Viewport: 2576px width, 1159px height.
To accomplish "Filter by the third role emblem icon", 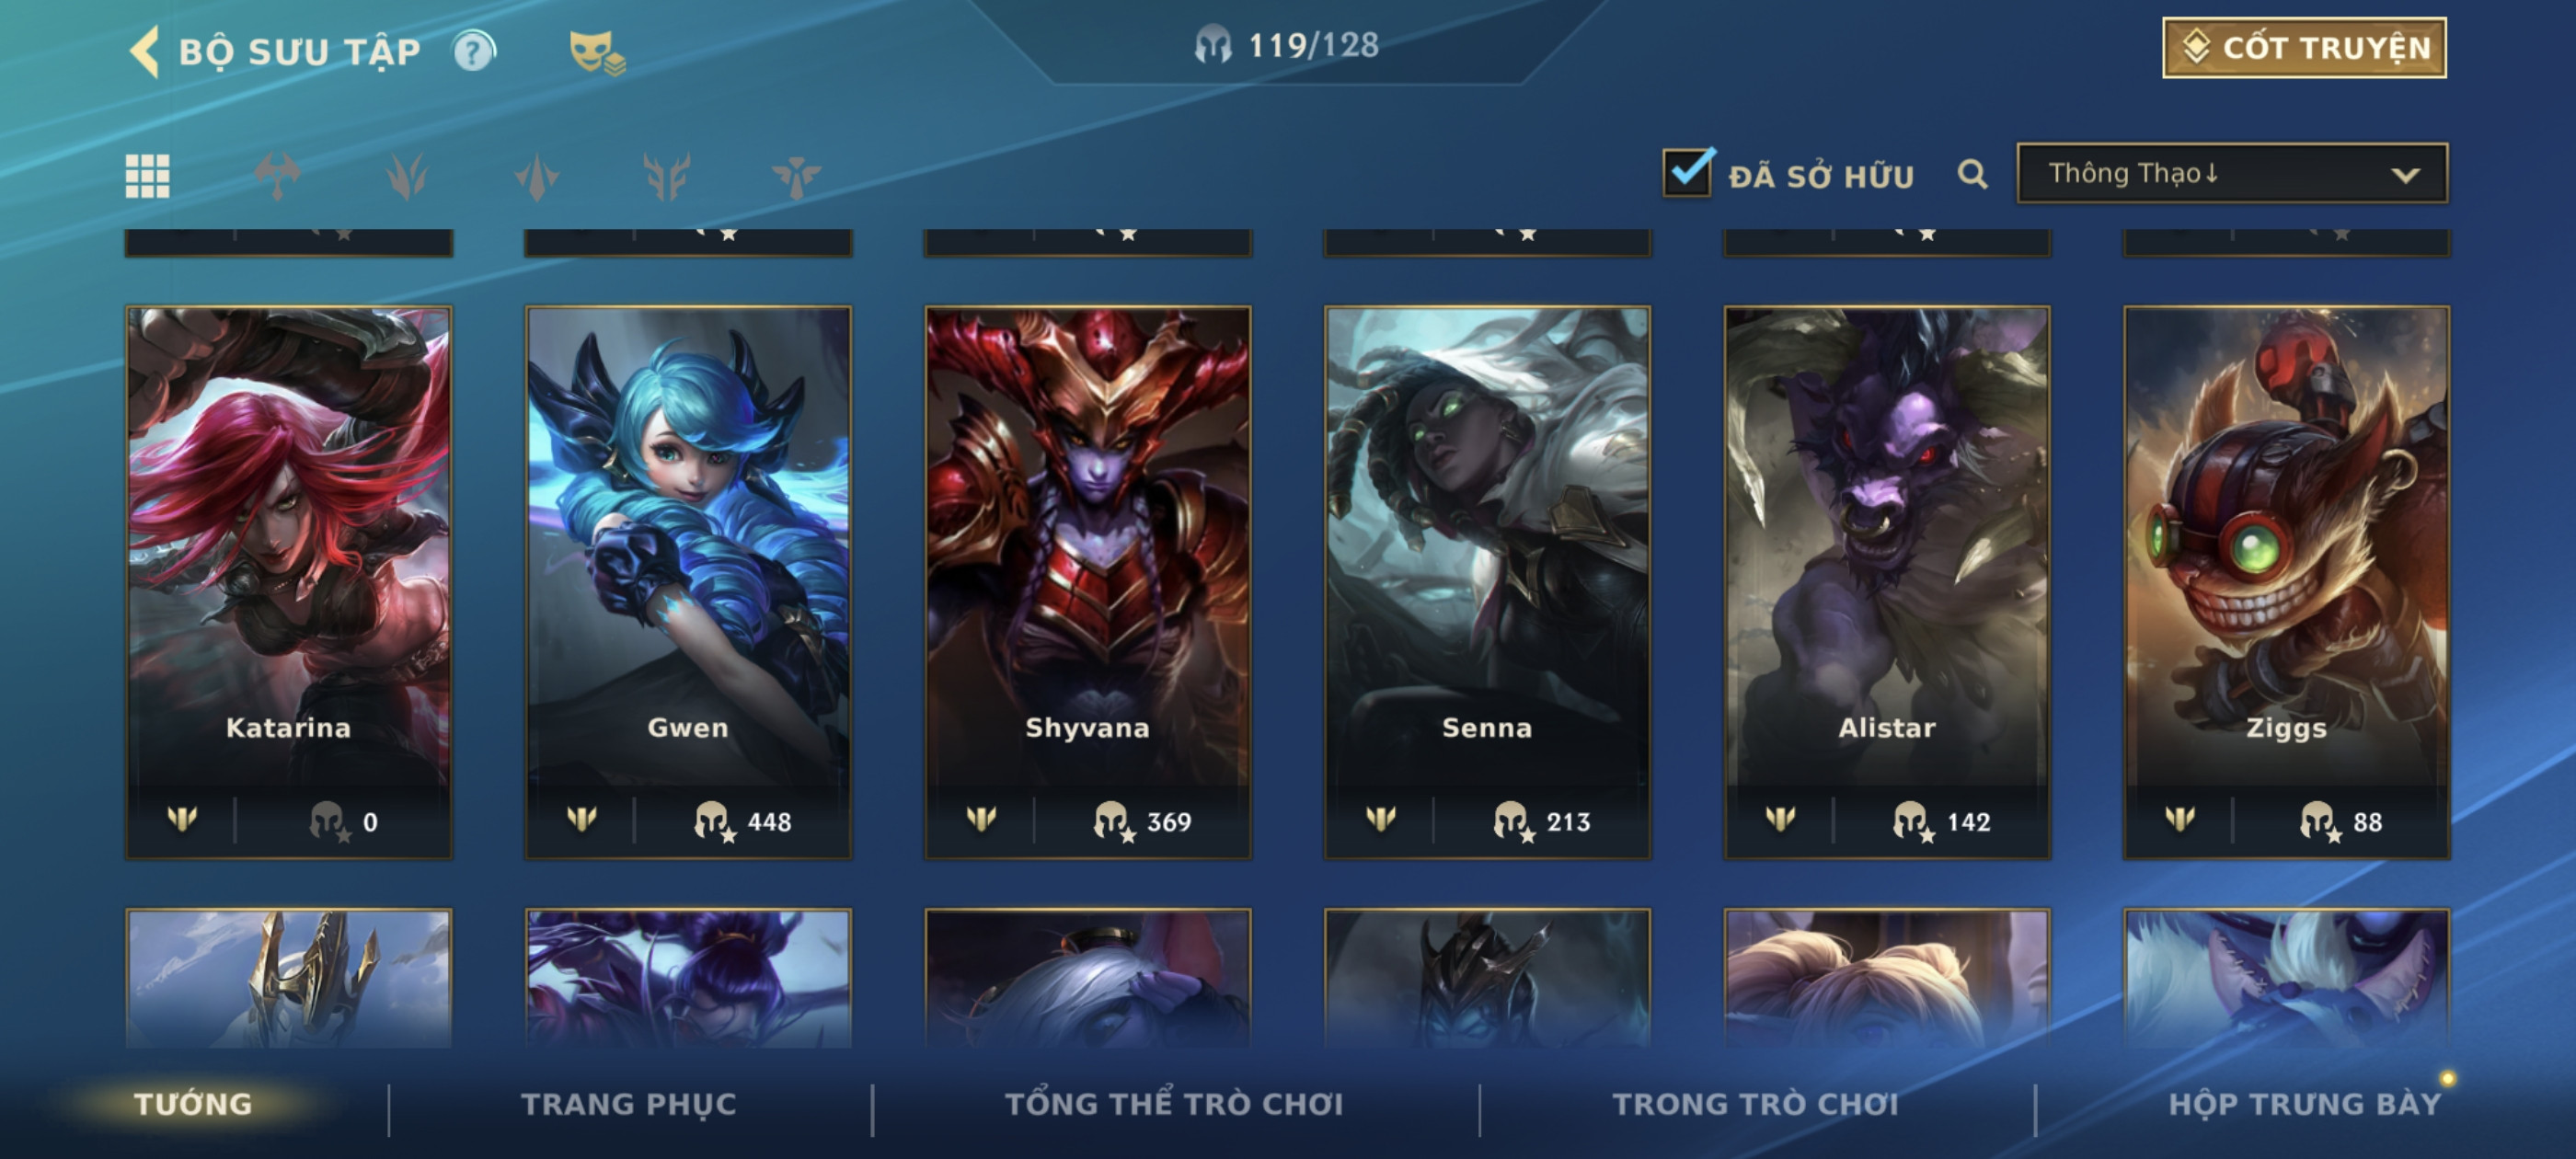I will coord(536,176).
